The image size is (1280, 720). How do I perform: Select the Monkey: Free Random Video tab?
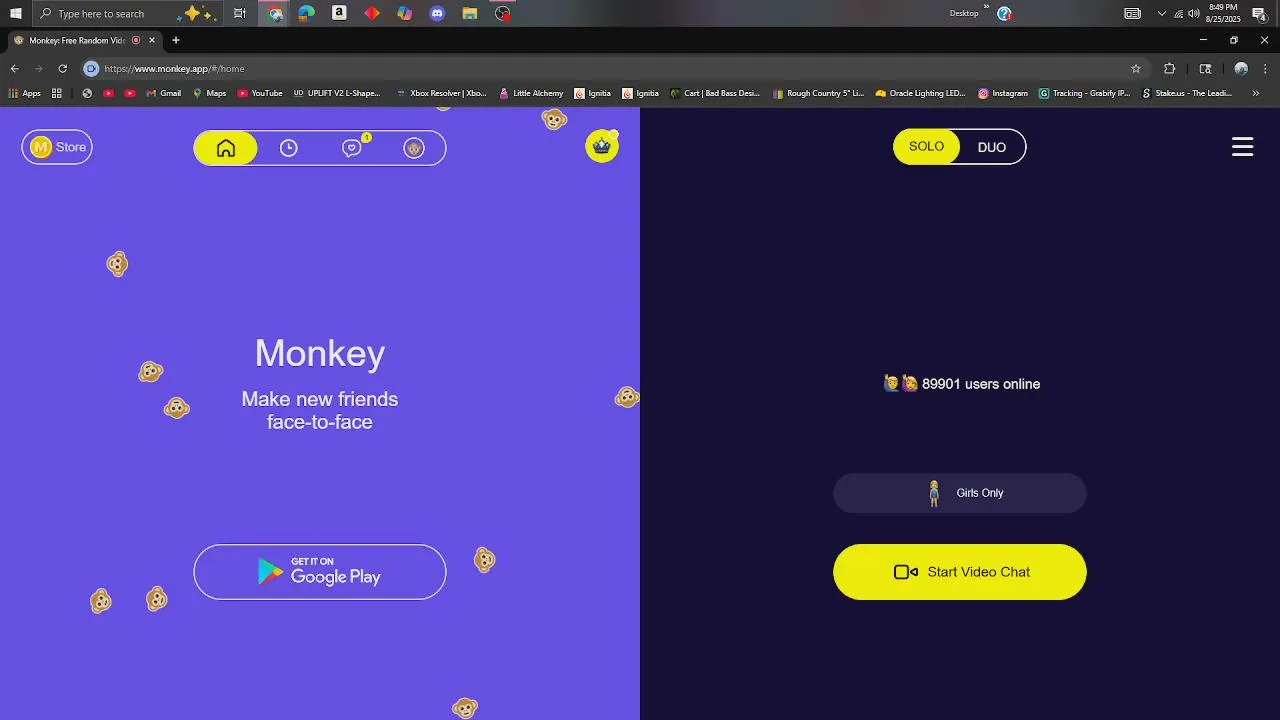(x=84, y=41)
